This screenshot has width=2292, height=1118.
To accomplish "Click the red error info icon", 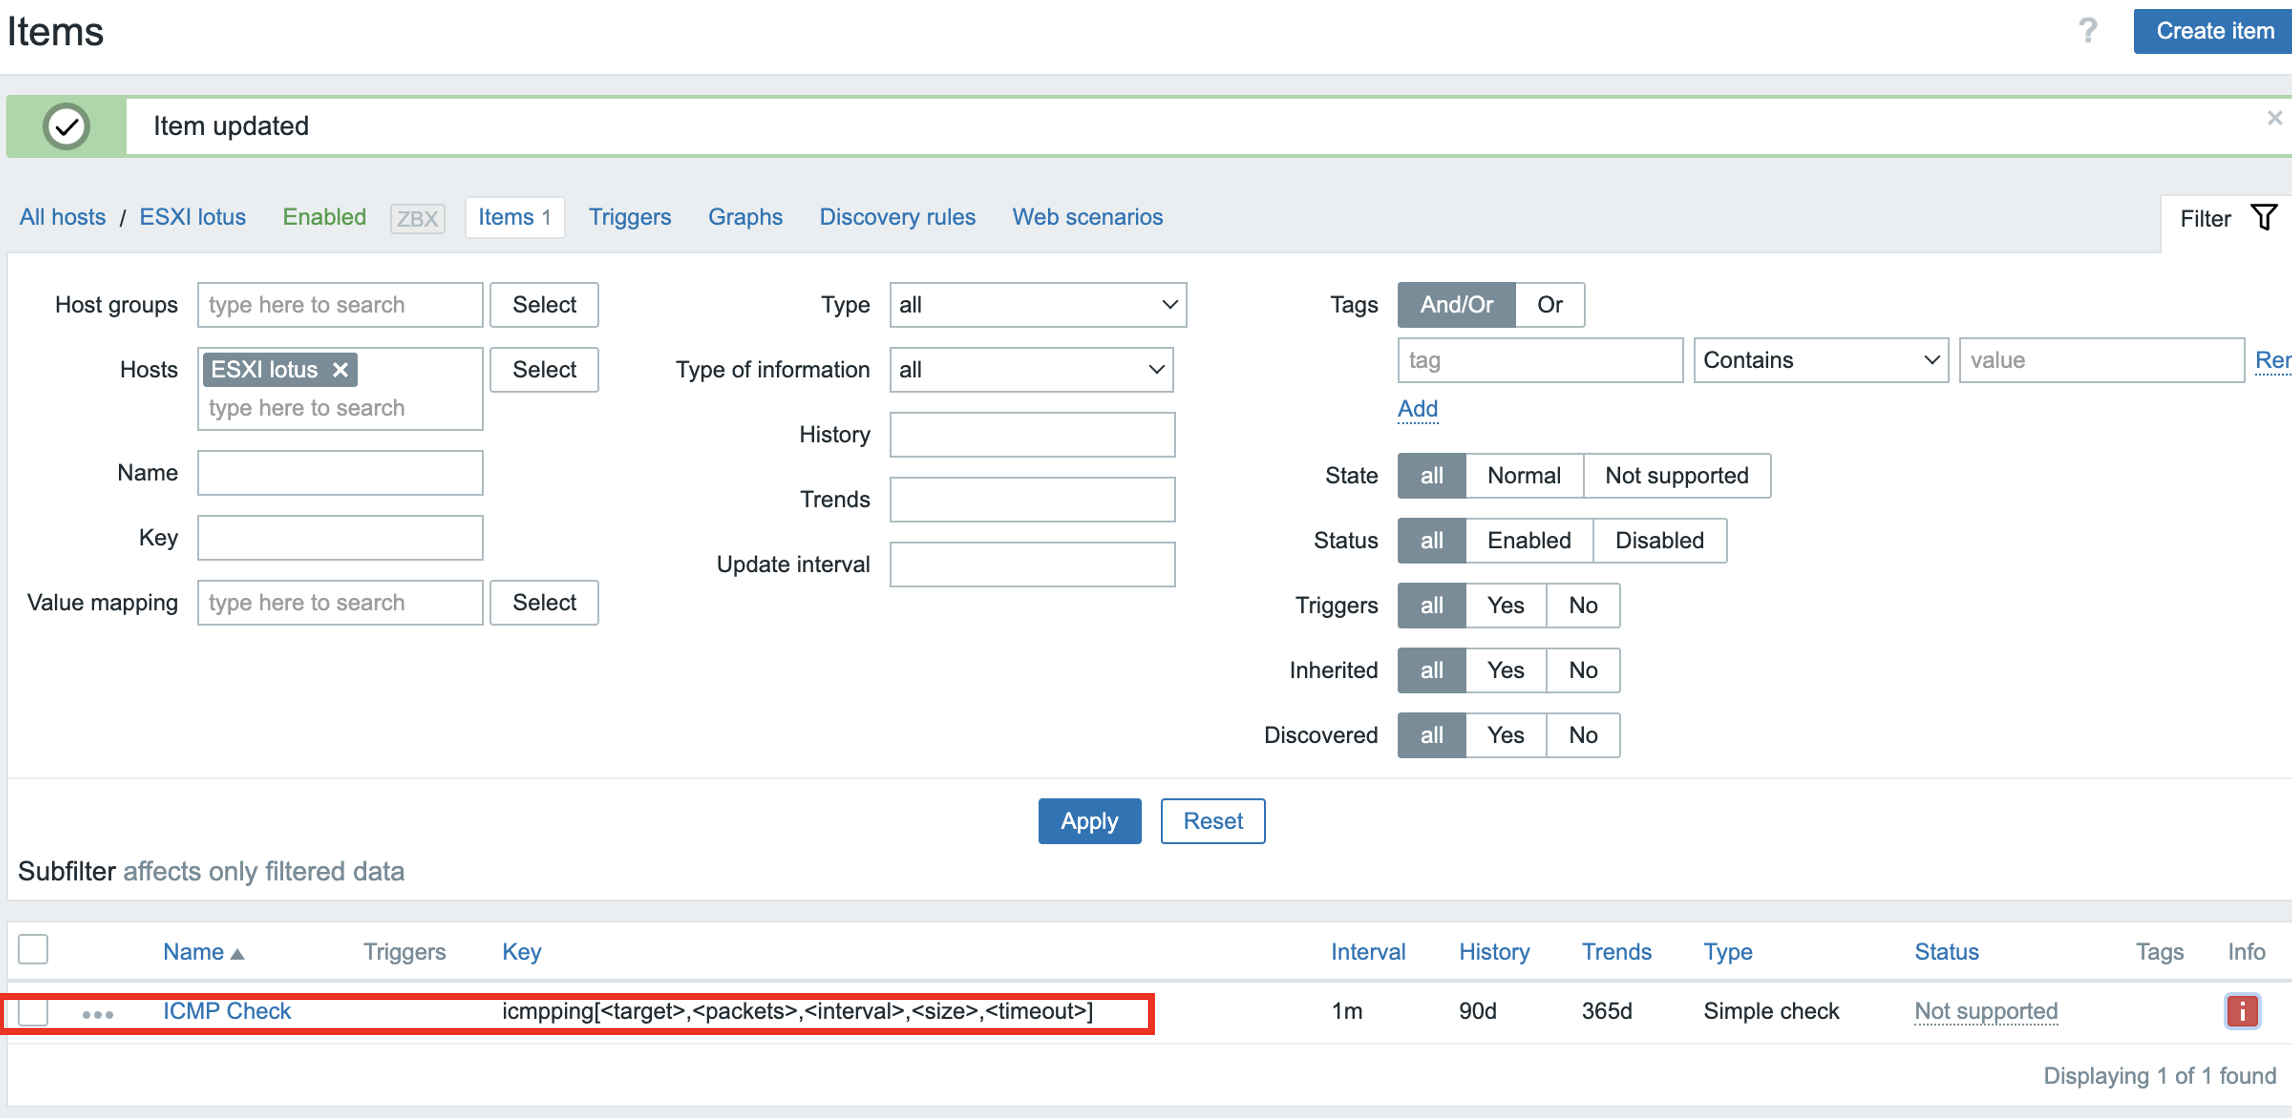I will click(x=2241, y=1011).
